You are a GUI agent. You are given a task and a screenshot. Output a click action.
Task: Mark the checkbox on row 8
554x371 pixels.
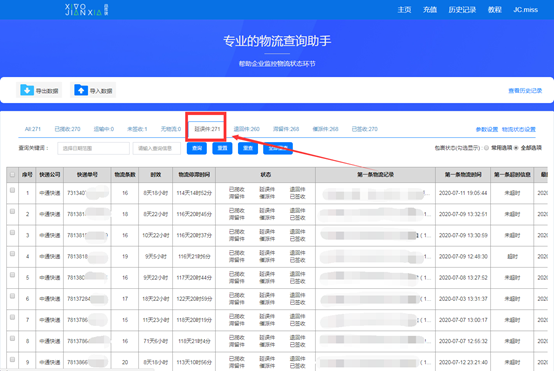pos(12,338)
